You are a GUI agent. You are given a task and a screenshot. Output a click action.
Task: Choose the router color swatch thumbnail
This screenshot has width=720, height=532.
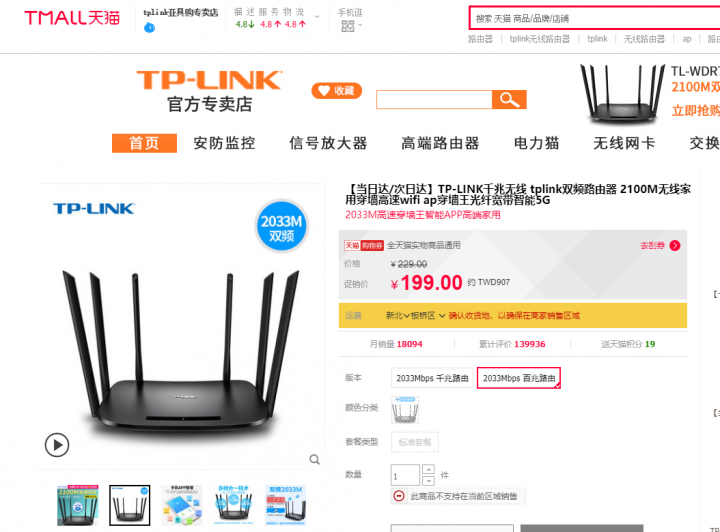click(405, 409)
